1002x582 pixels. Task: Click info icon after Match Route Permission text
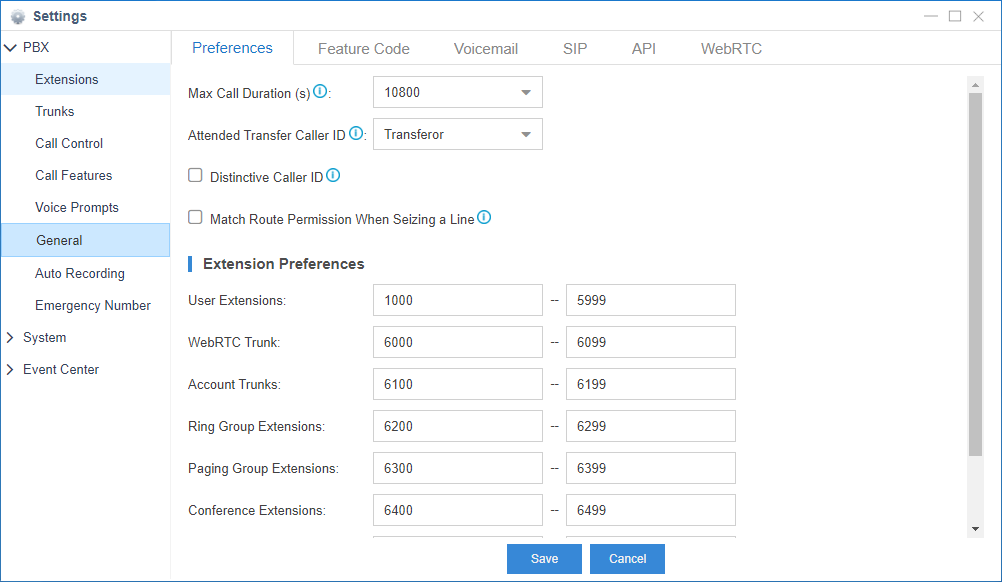pyautogui.click(x=484, y=216)
